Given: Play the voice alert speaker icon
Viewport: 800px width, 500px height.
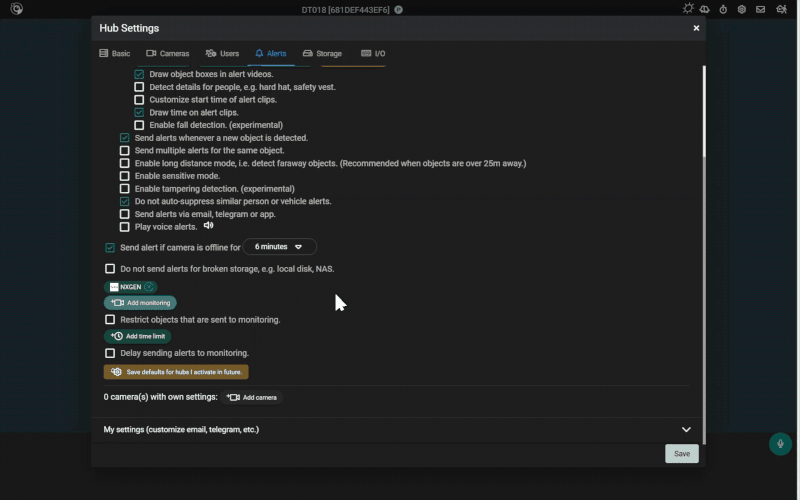Looking at the screenshot, I should click(x=209, y=226).
